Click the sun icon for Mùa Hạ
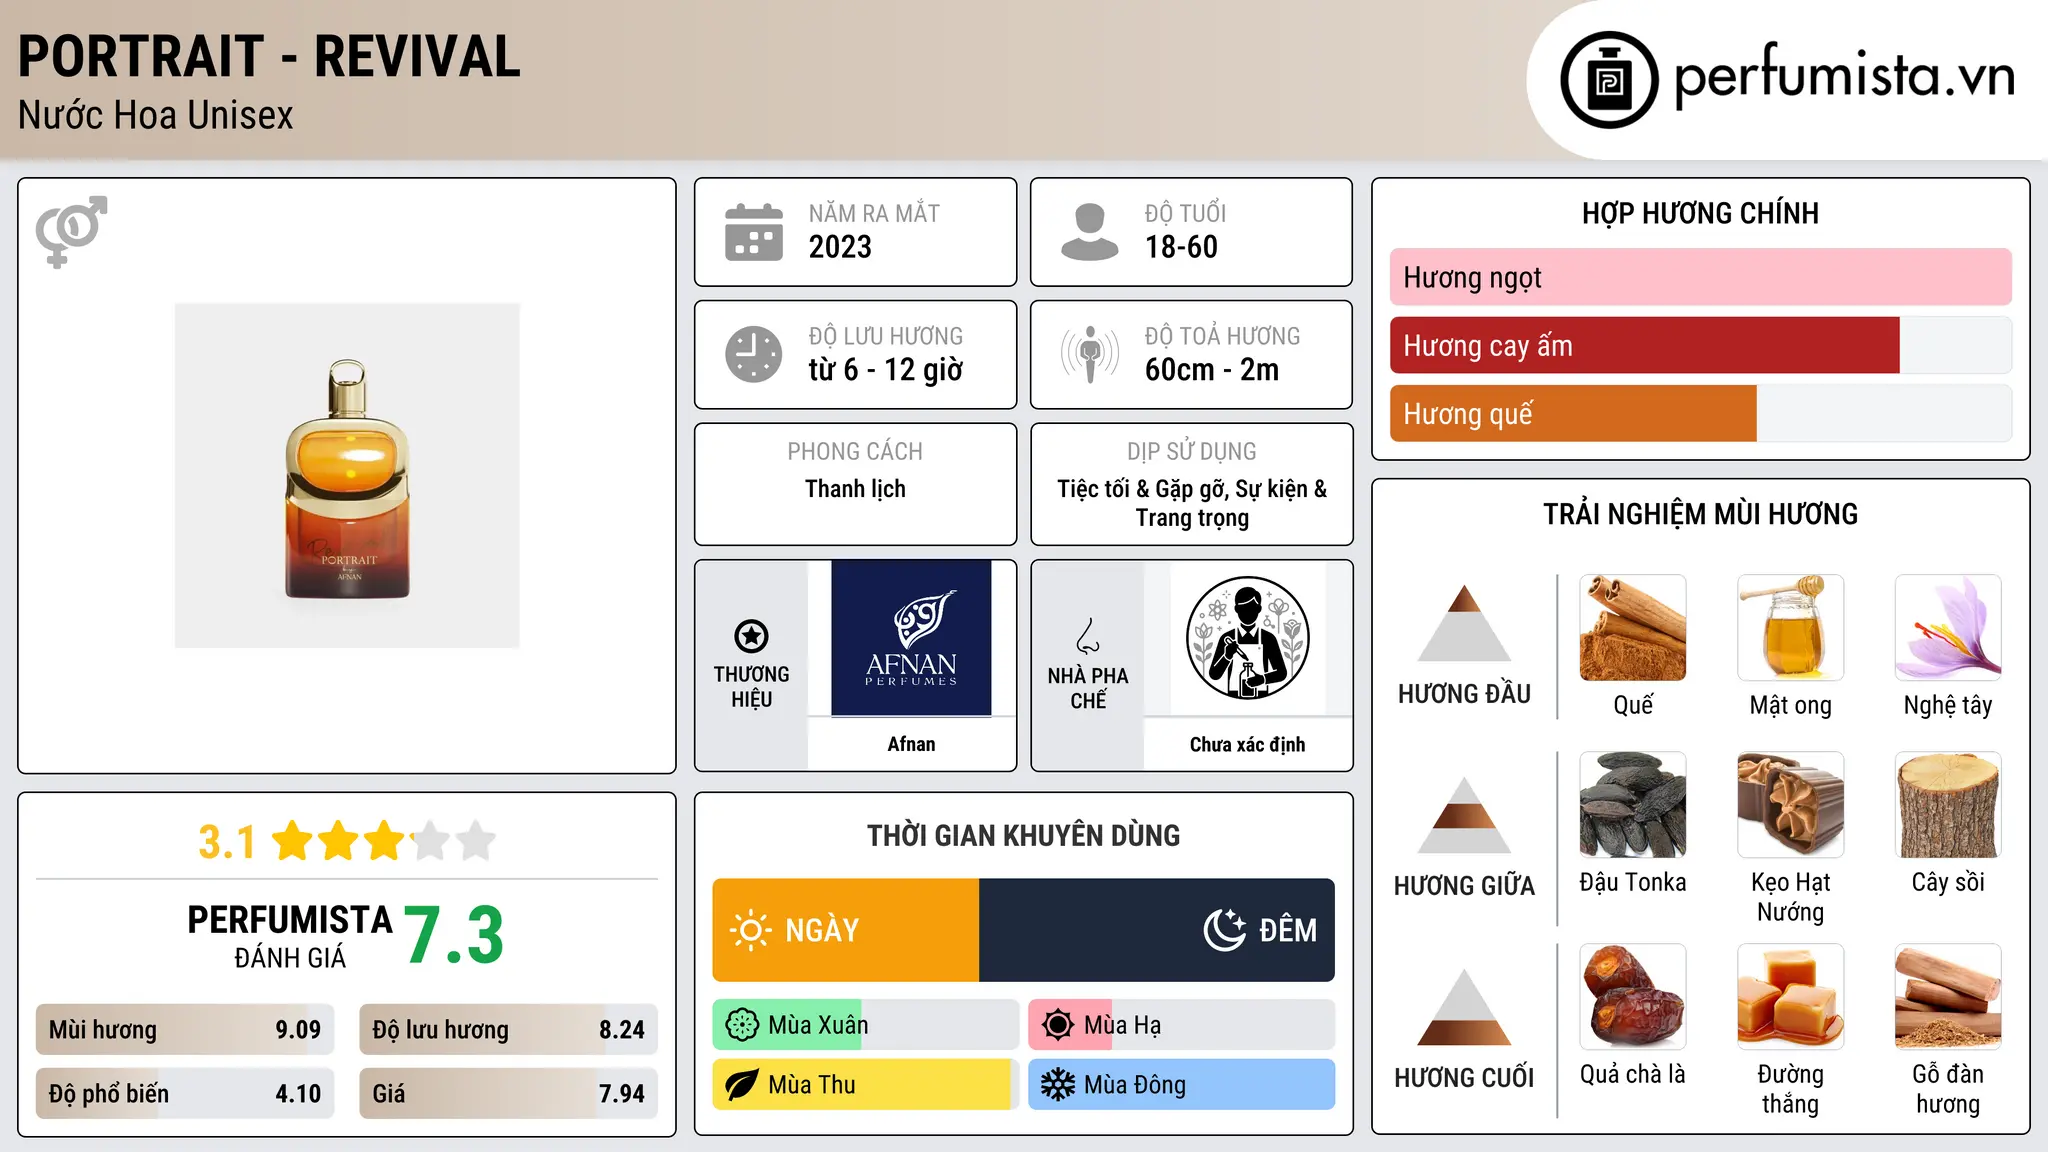This screenshot has height=1152, width=2048. [x=1058, y=1025]
